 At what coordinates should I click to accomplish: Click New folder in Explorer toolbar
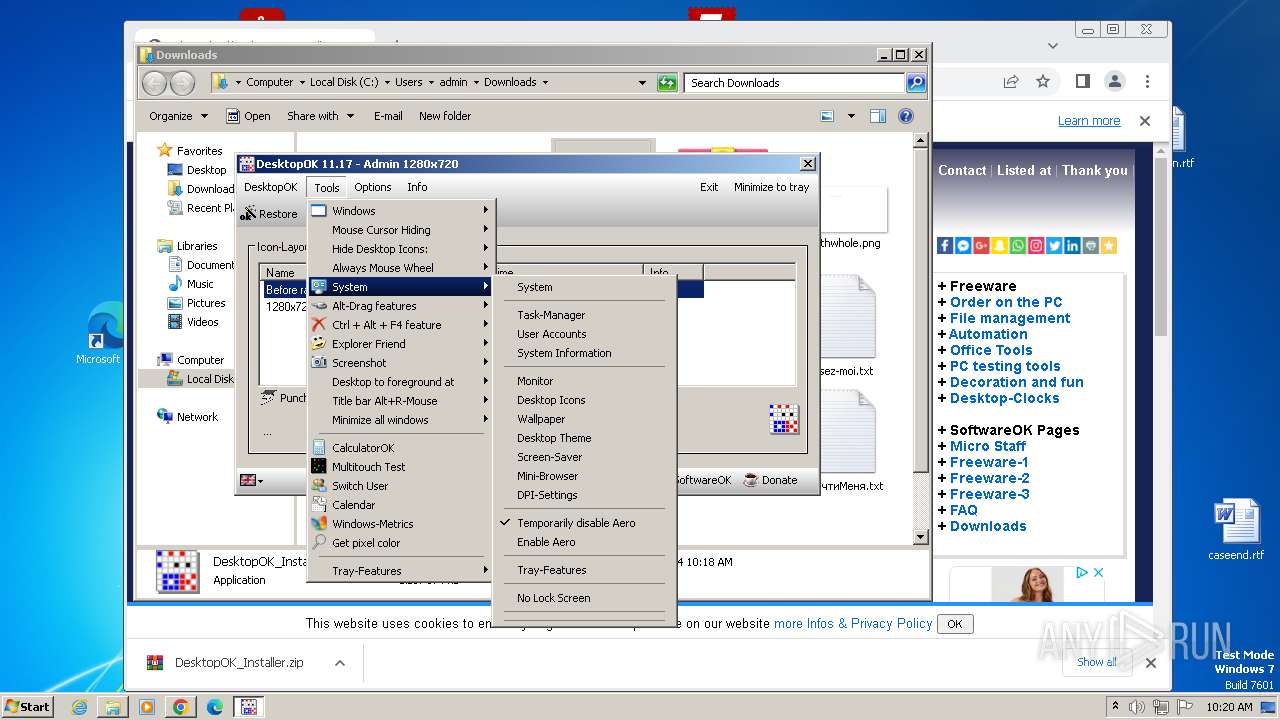[445, 116]
